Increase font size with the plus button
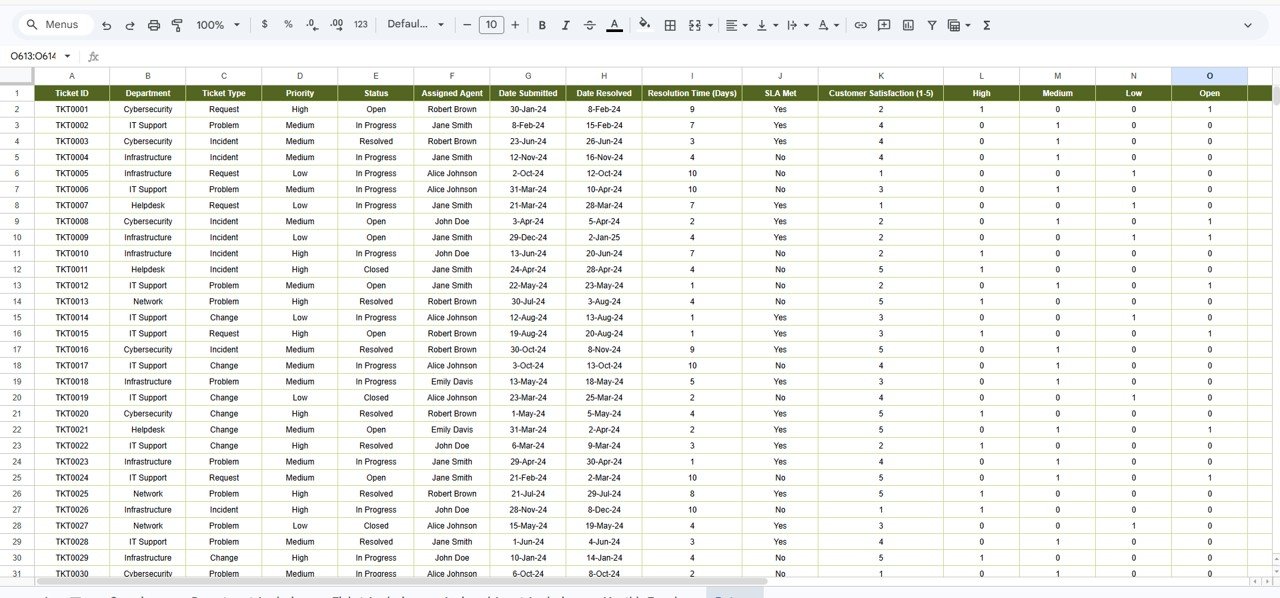 pos(515,24)
